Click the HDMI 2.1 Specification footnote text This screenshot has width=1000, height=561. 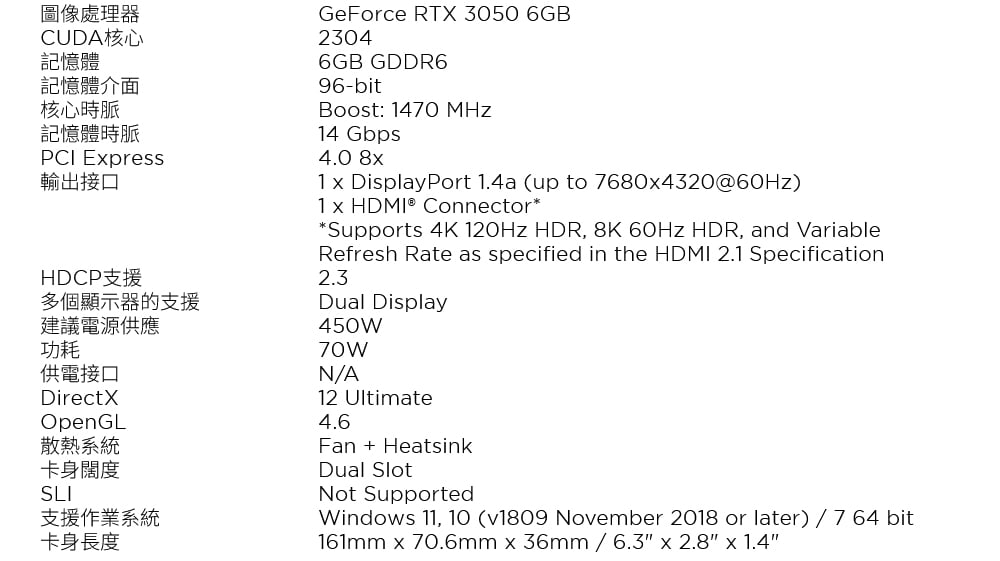tap(601, 242)
